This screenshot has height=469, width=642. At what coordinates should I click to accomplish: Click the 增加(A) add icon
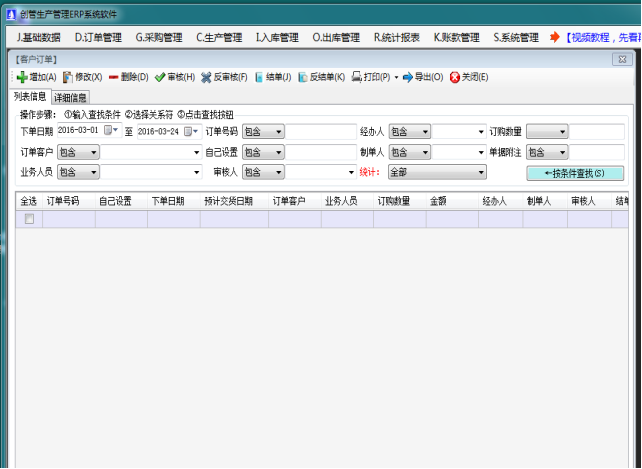(x=22, y=77)
